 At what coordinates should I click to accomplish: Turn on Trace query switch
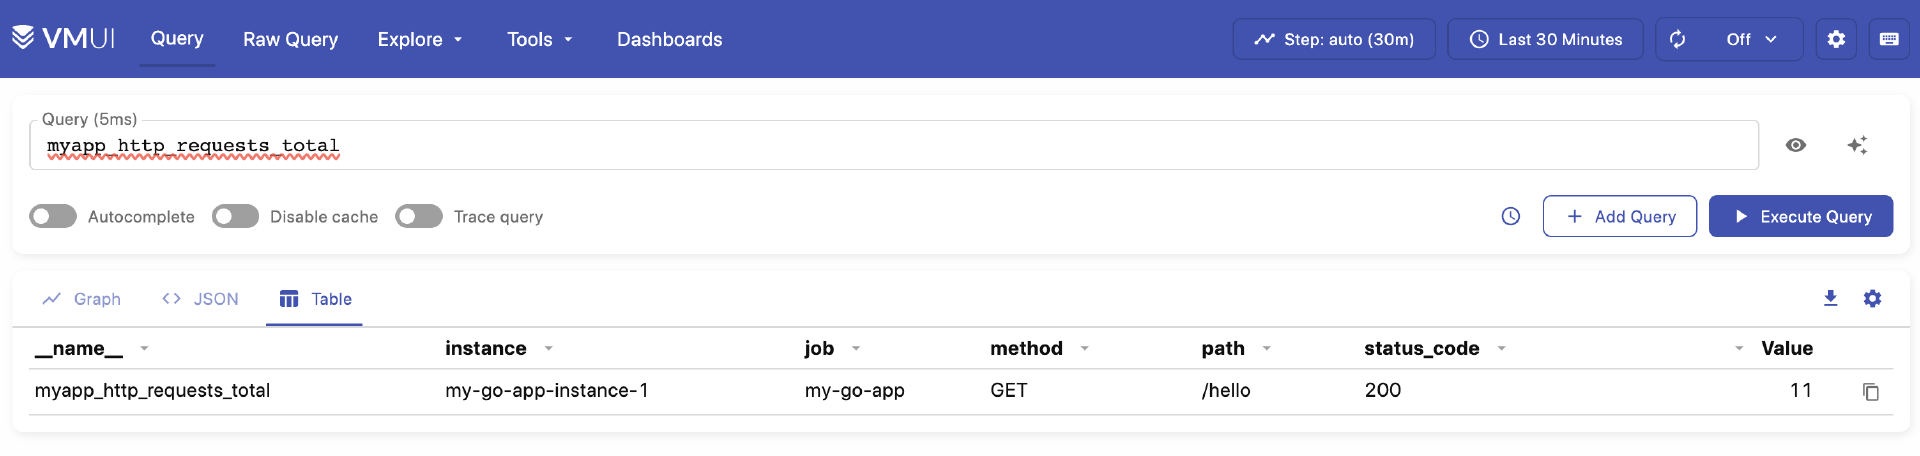419,216
